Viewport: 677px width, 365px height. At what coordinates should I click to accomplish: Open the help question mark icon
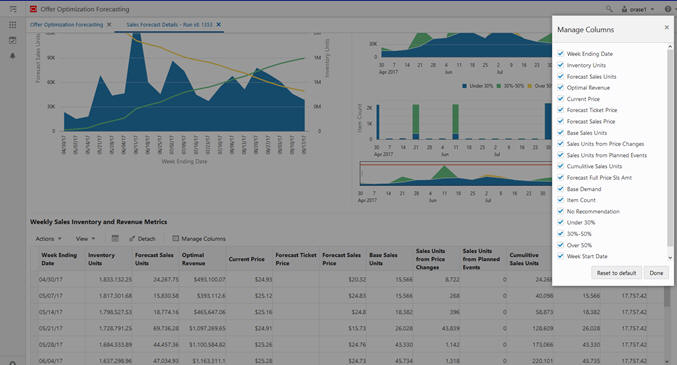point(668,9)
